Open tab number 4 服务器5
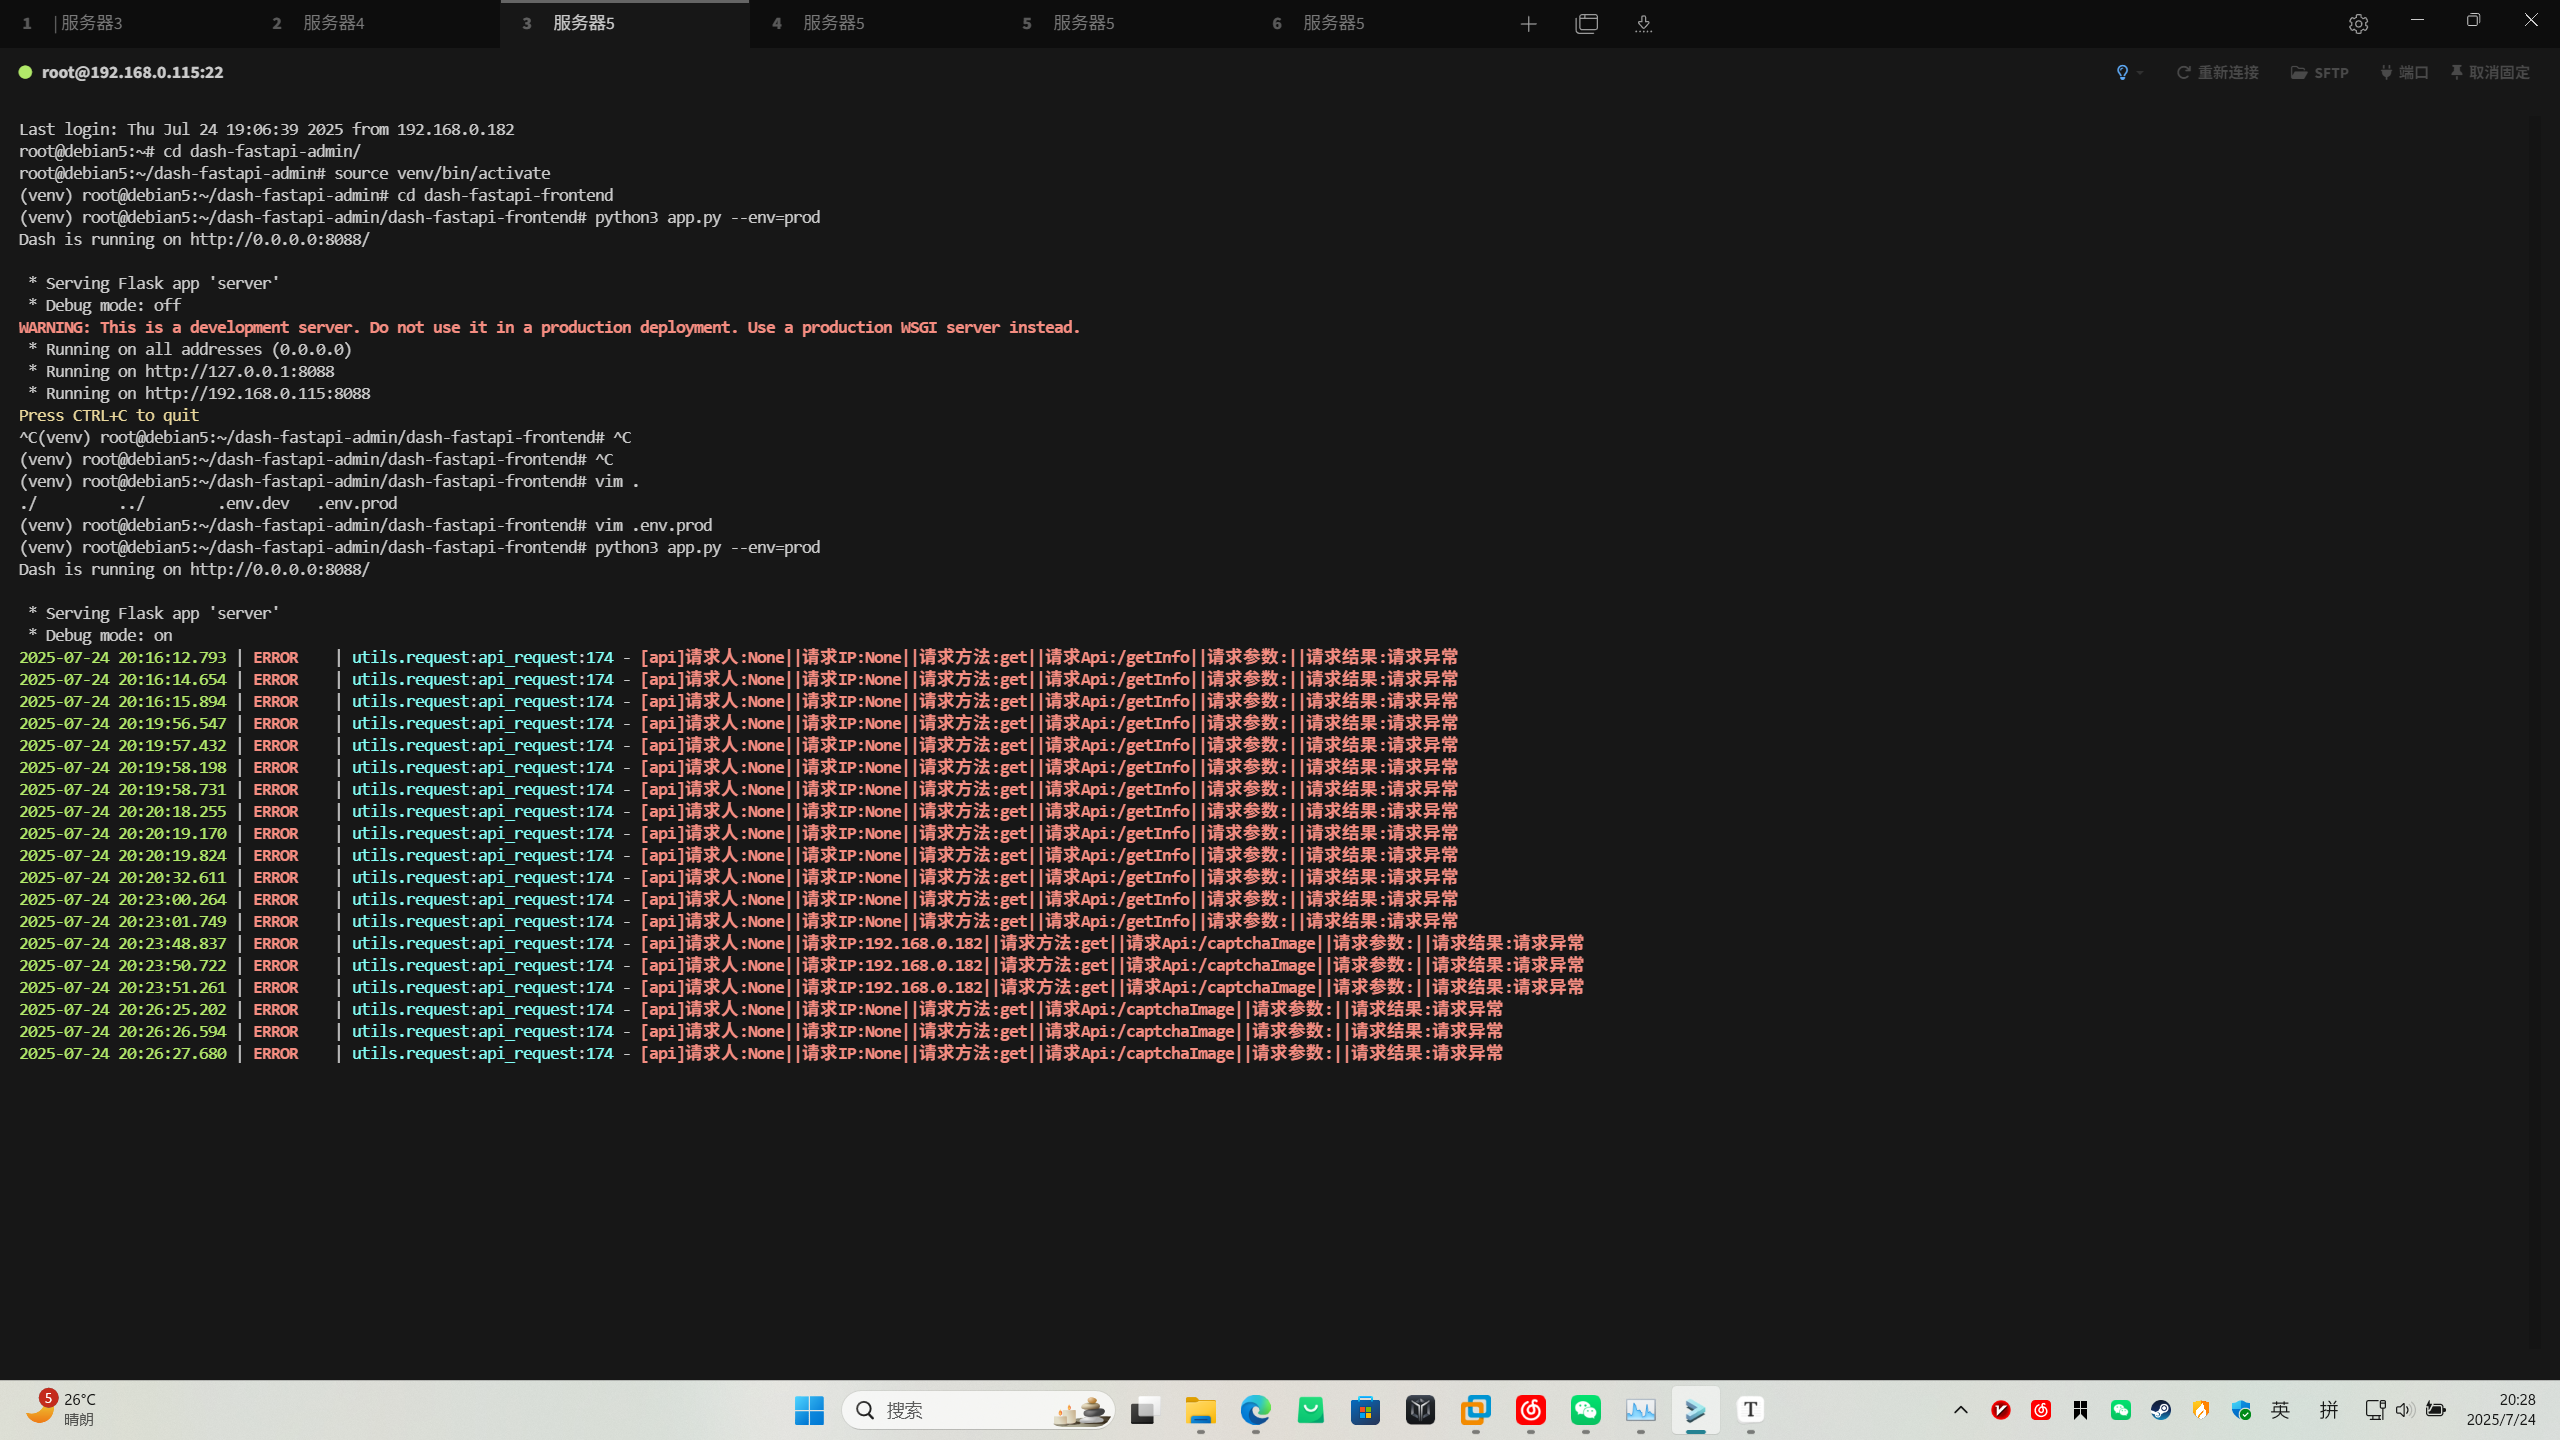 coord(875,23)
